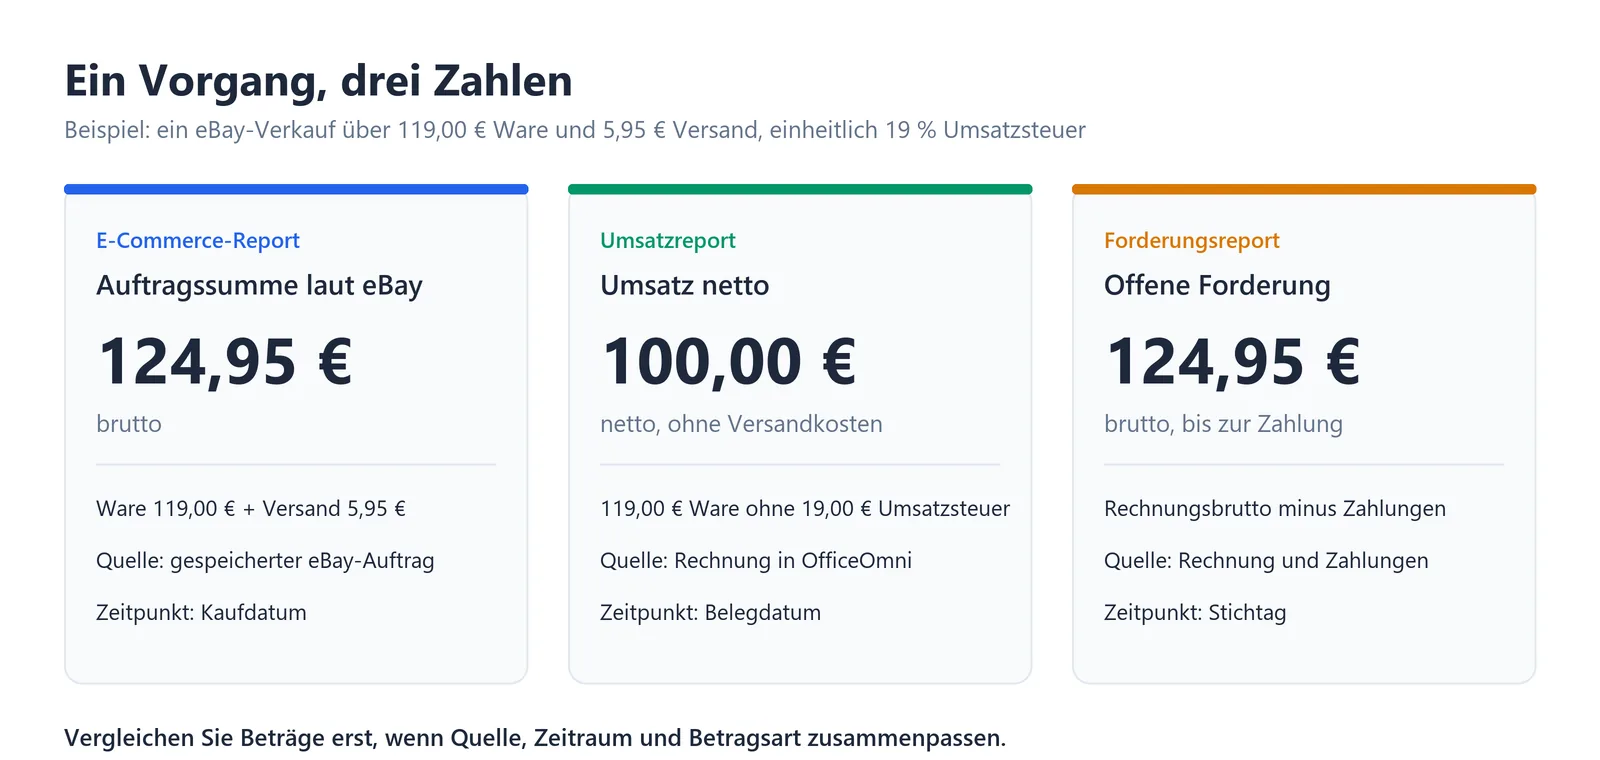Select the 'E-Commerce-Report' label
This screenshot has height=760, width=1600.
point(198,241)
